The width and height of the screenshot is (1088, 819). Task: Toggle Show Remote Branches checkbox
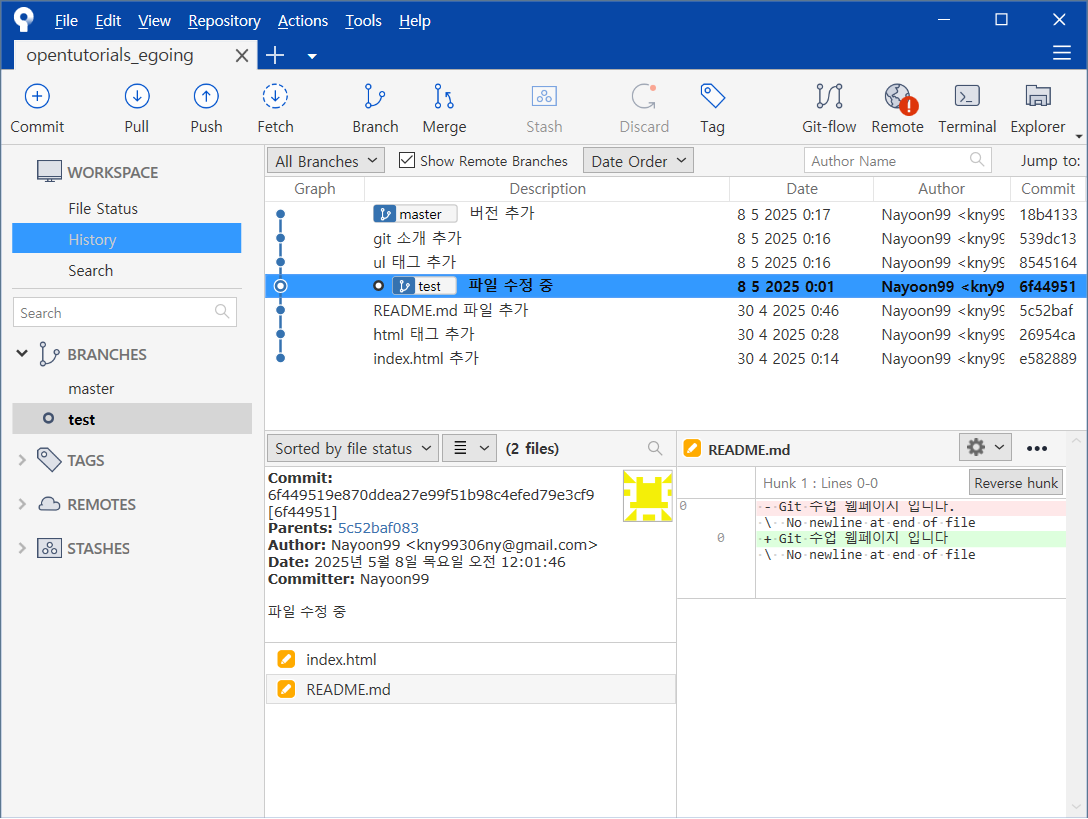coord(407,160)
